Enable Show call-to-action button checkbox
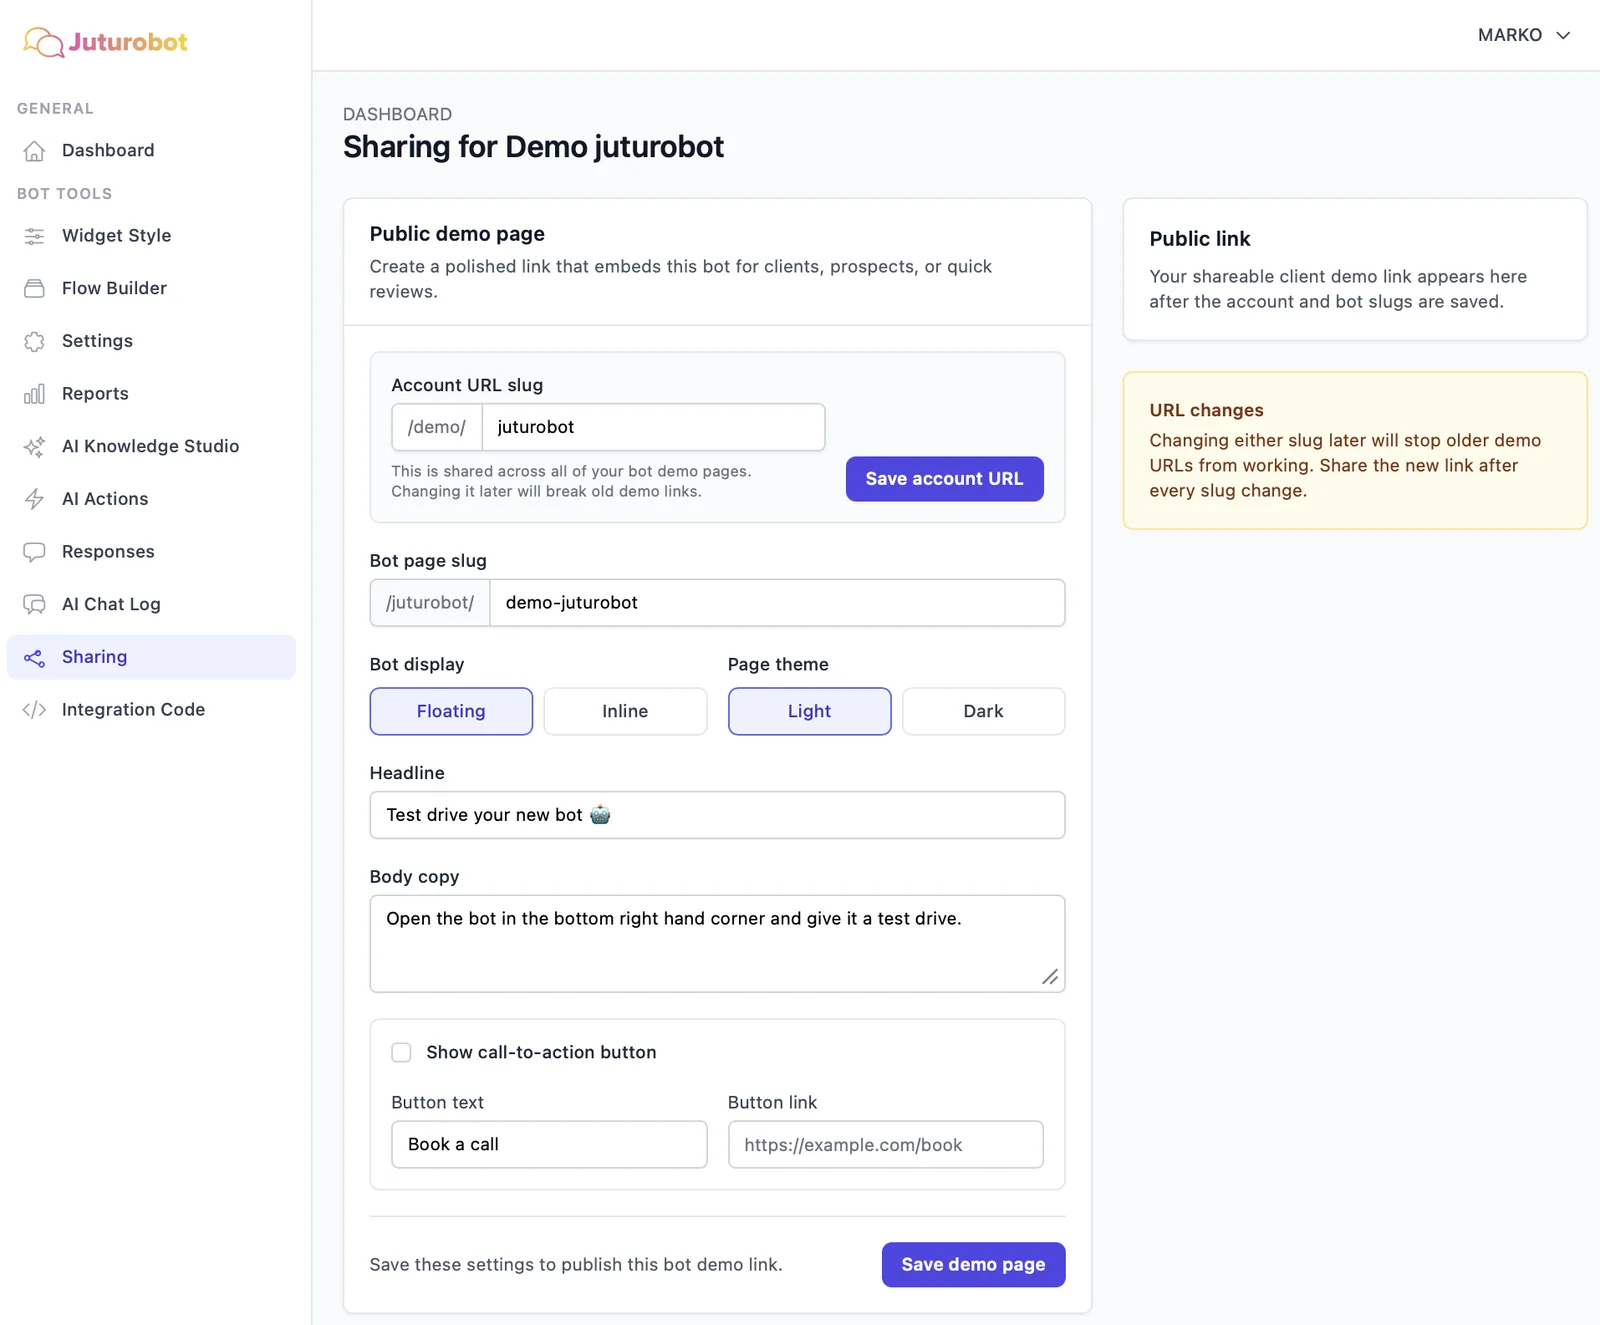1600x1325 pixels. coord(401,1052)
